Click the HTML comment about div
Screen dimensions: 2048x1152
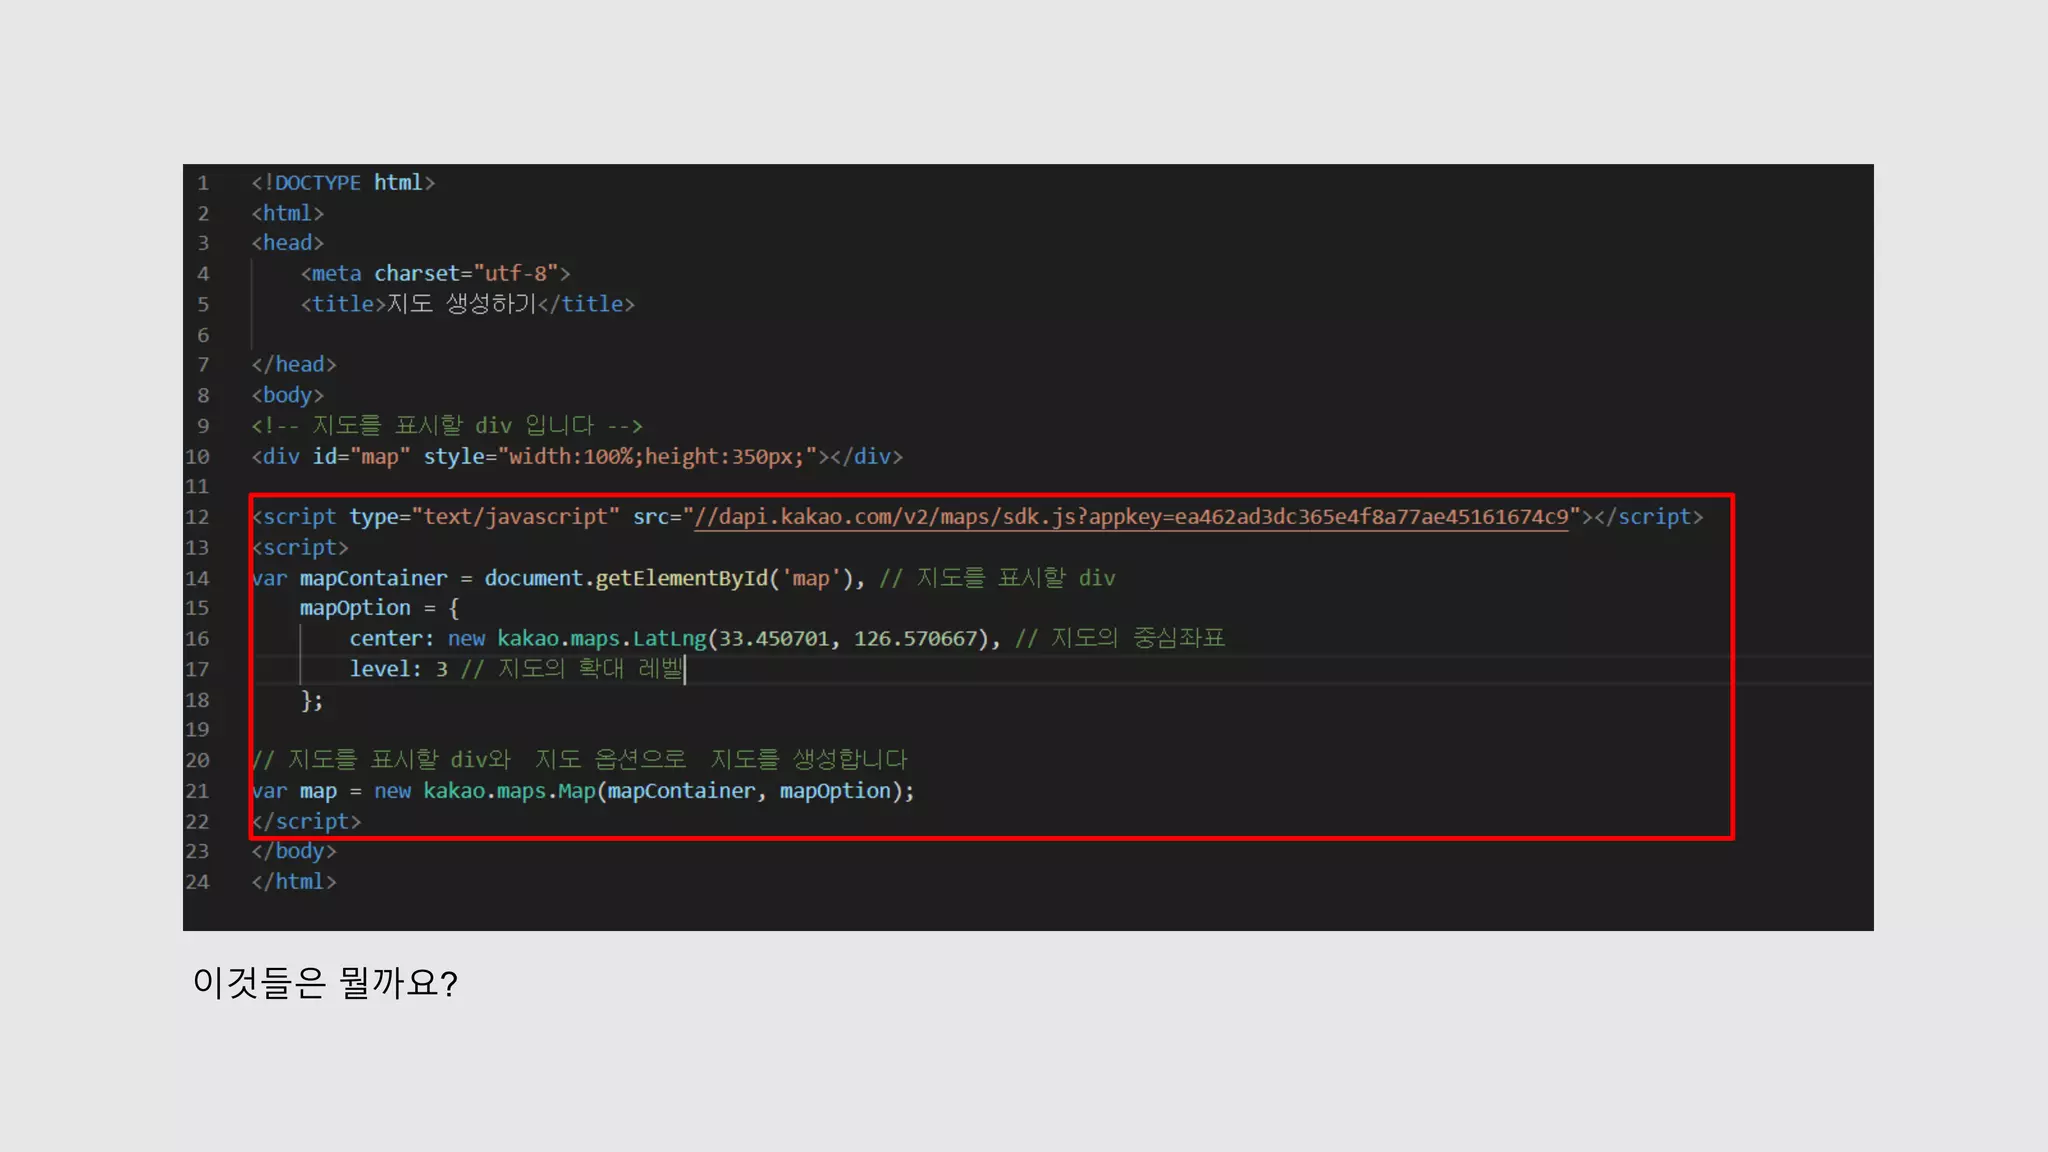(447, 426)
